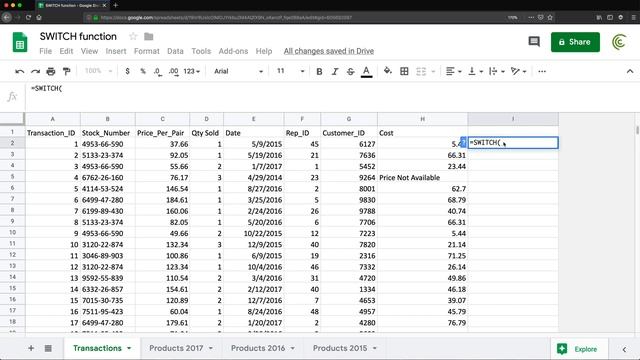The image size is (640, 360).
Task: Open the fill color picker
Action: point(388,71)
